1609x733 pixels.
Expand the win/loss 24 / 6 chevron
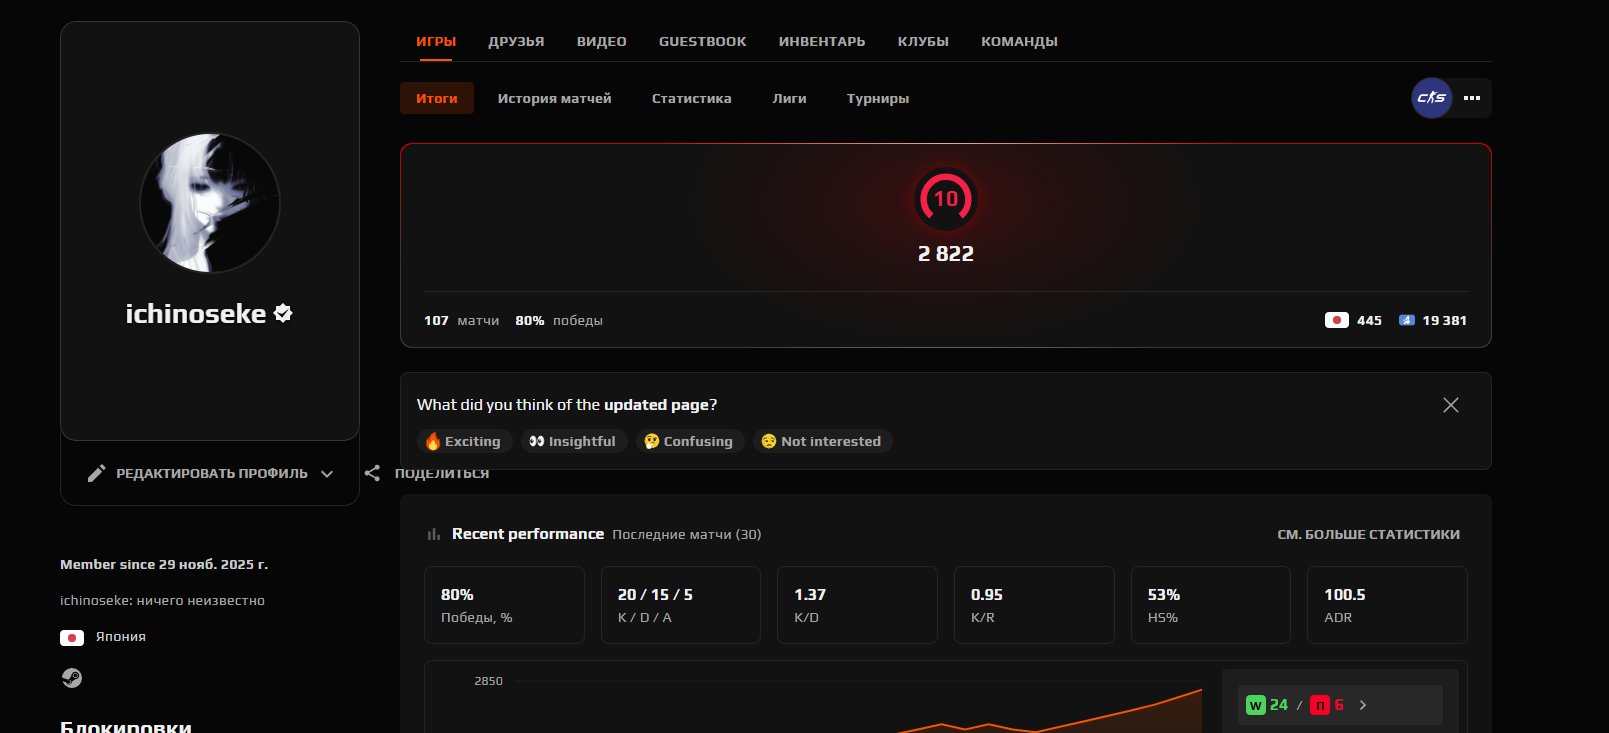coord(1362,705)
